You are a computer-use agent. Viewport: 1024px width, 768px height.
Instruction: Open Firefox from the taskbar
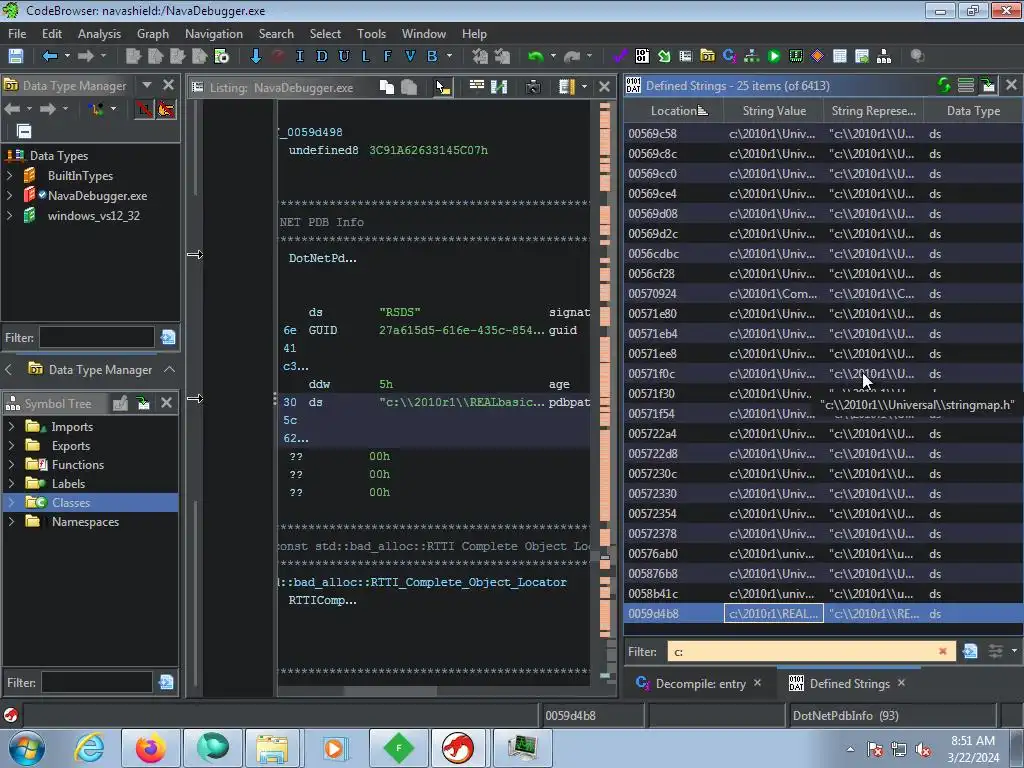(151, 747)
